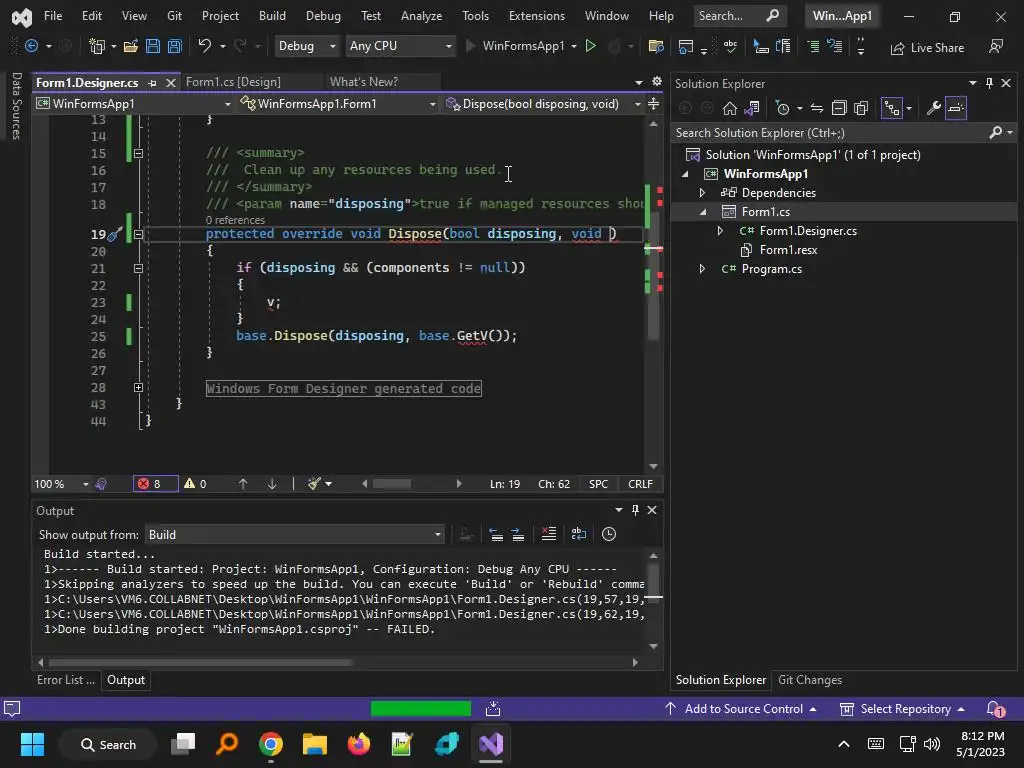The height and width of the screenshot is (768, 1024).
Task: Open the Debug configuration dropdown
Action: click(306, 46)
